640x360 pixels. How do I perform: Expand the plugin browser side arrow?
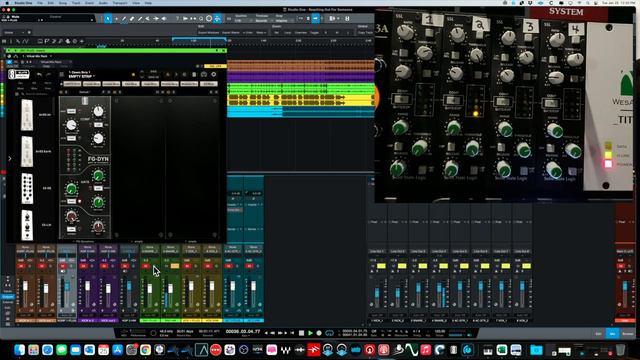[10, 158]
